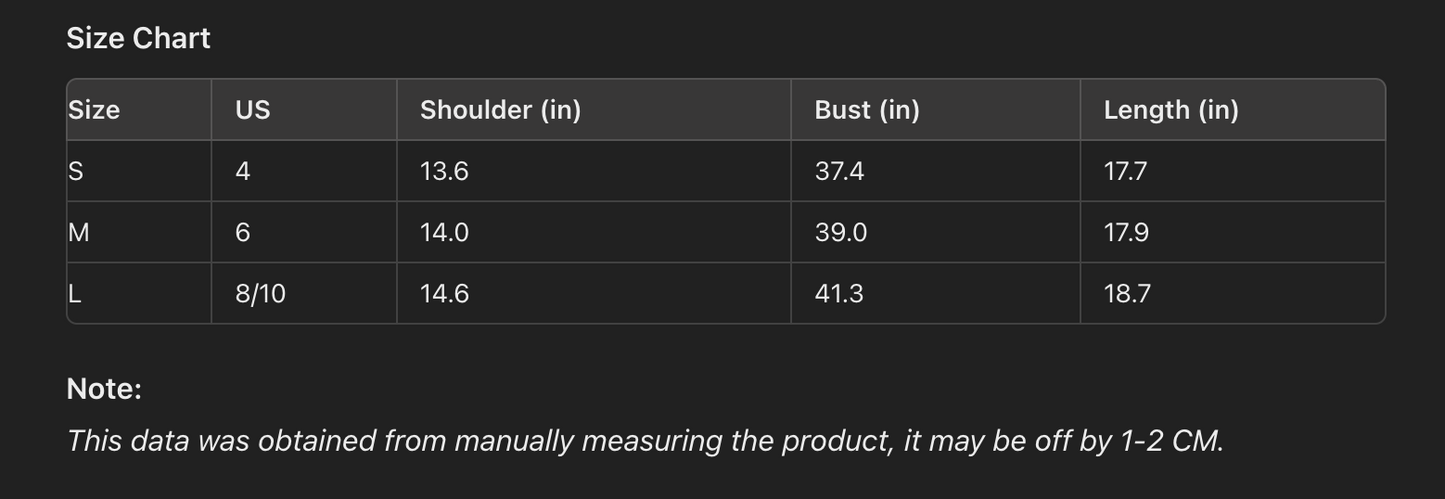Screen dimensions: 1445x499
Task: Select the 13.6 shoulder measurement
Action: tap(444, 171)
